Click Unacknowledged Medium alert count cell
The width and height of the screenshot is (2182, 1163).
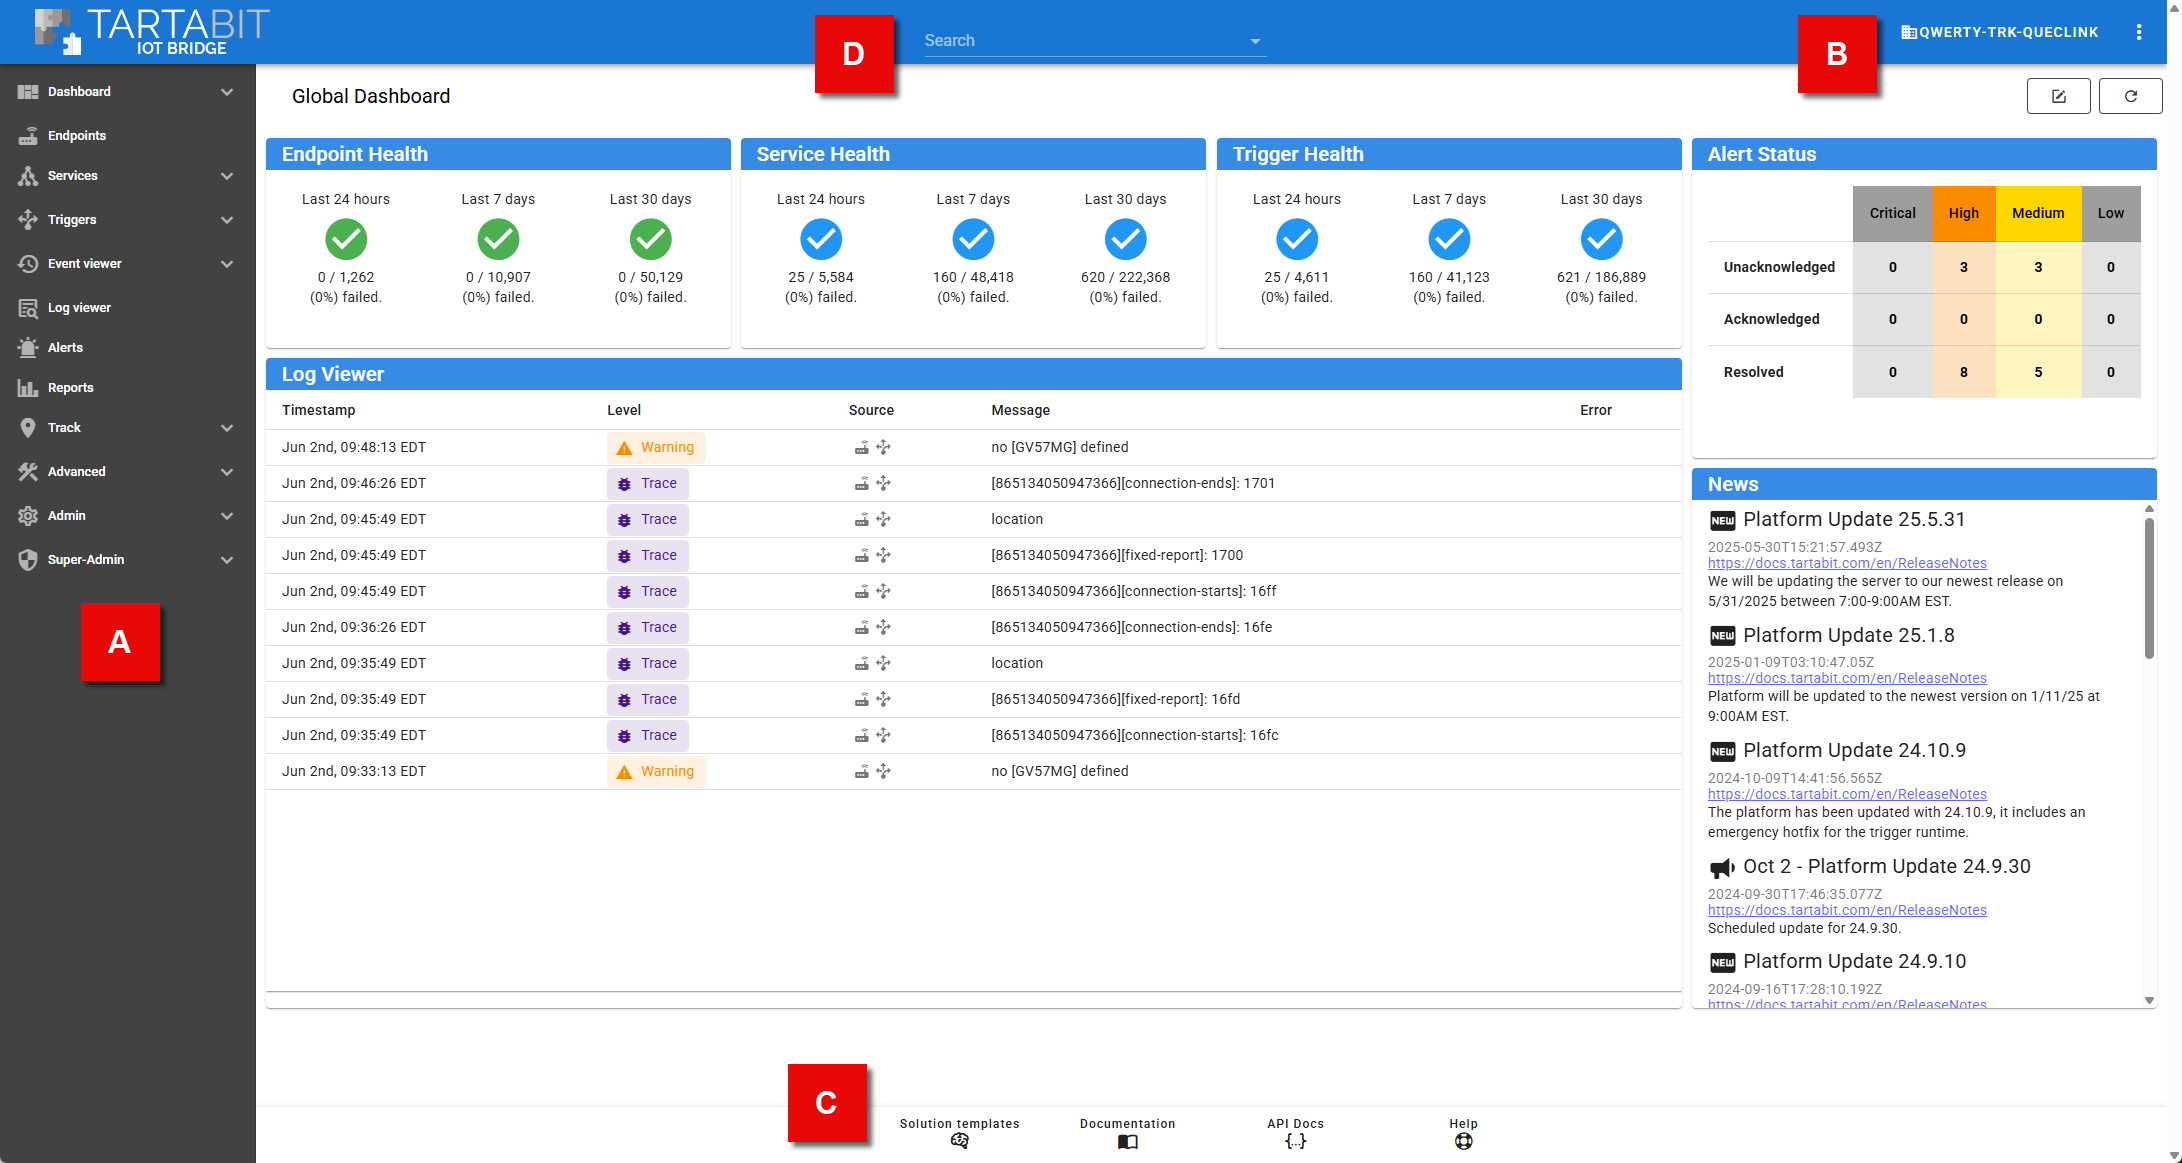2038,267
